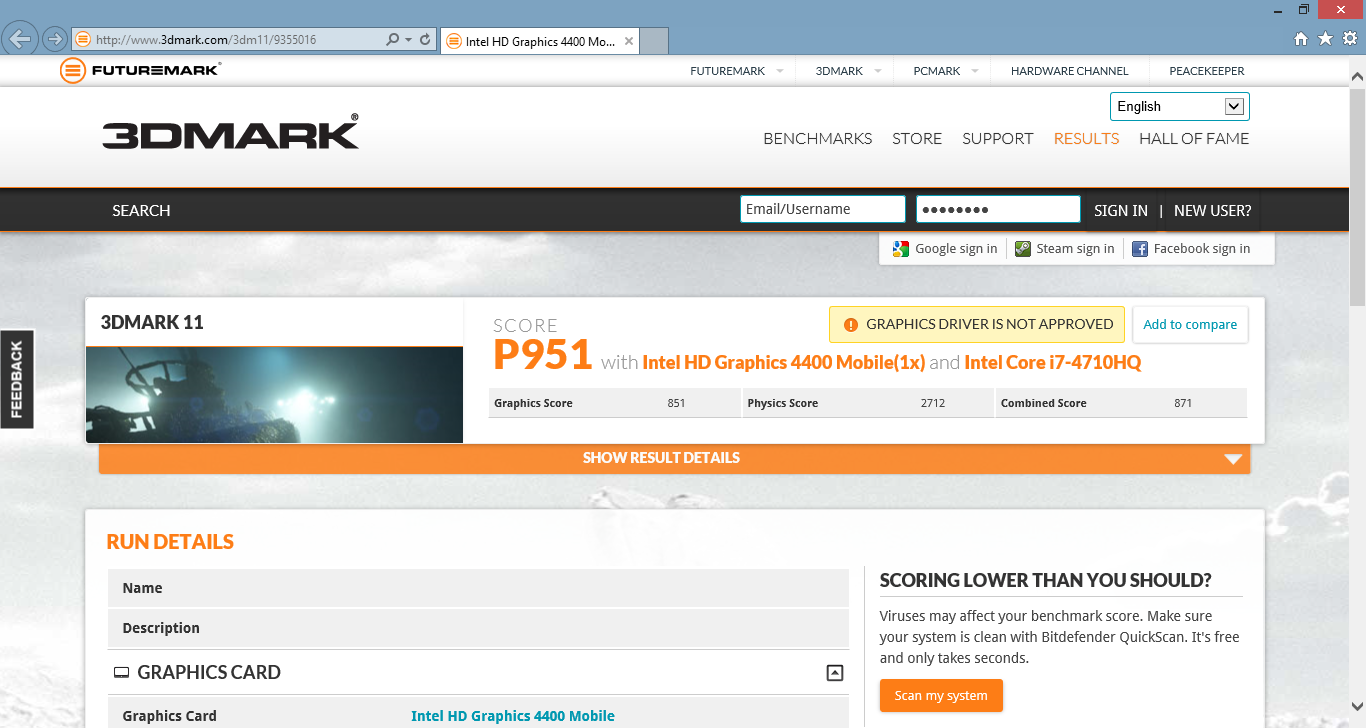This screenshot has height=728, width=1366.
Task: Open Favorites with the star icon
Action: tap(1326, 39)
